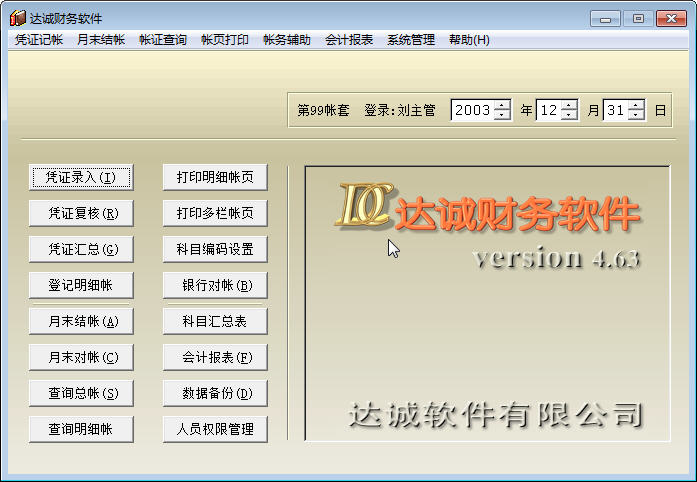Click the 凭证复核(R) button
Viewport: 697px width, 482px height.
tap(81, 213)
